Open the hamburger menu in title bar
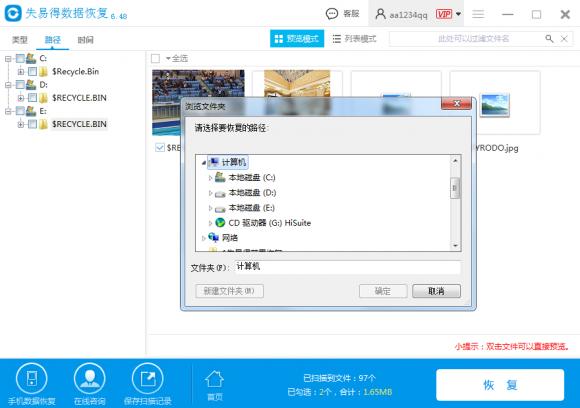Screen dimensions: 580x408 (x=478, y=14)
